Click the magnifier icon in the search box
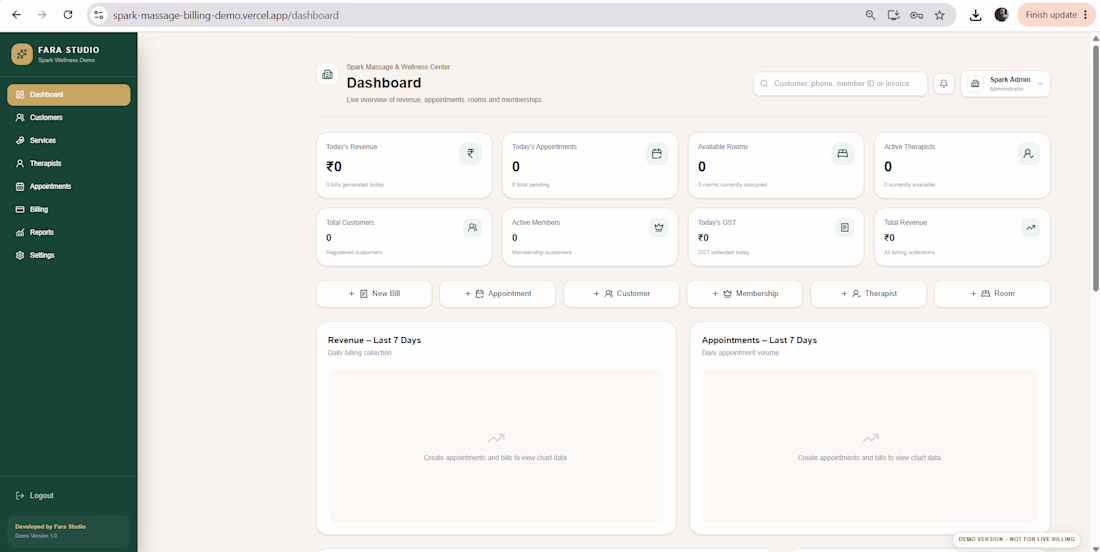Screen dimensions: 1100x552 (x=764, y=83)
